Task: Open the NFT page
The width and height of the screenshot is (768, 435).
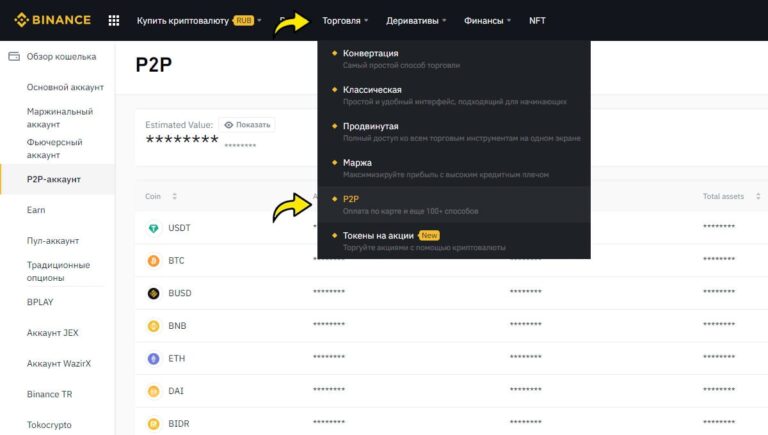Action: tap(537, 21)
